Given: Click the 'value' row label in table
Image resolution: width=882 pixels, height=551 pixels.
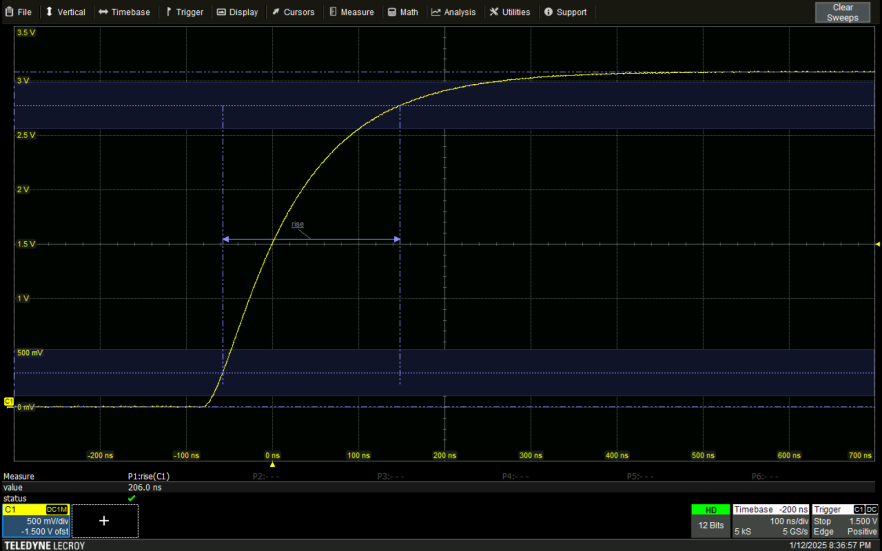Looking at the screenshot, I should (13, 487).
